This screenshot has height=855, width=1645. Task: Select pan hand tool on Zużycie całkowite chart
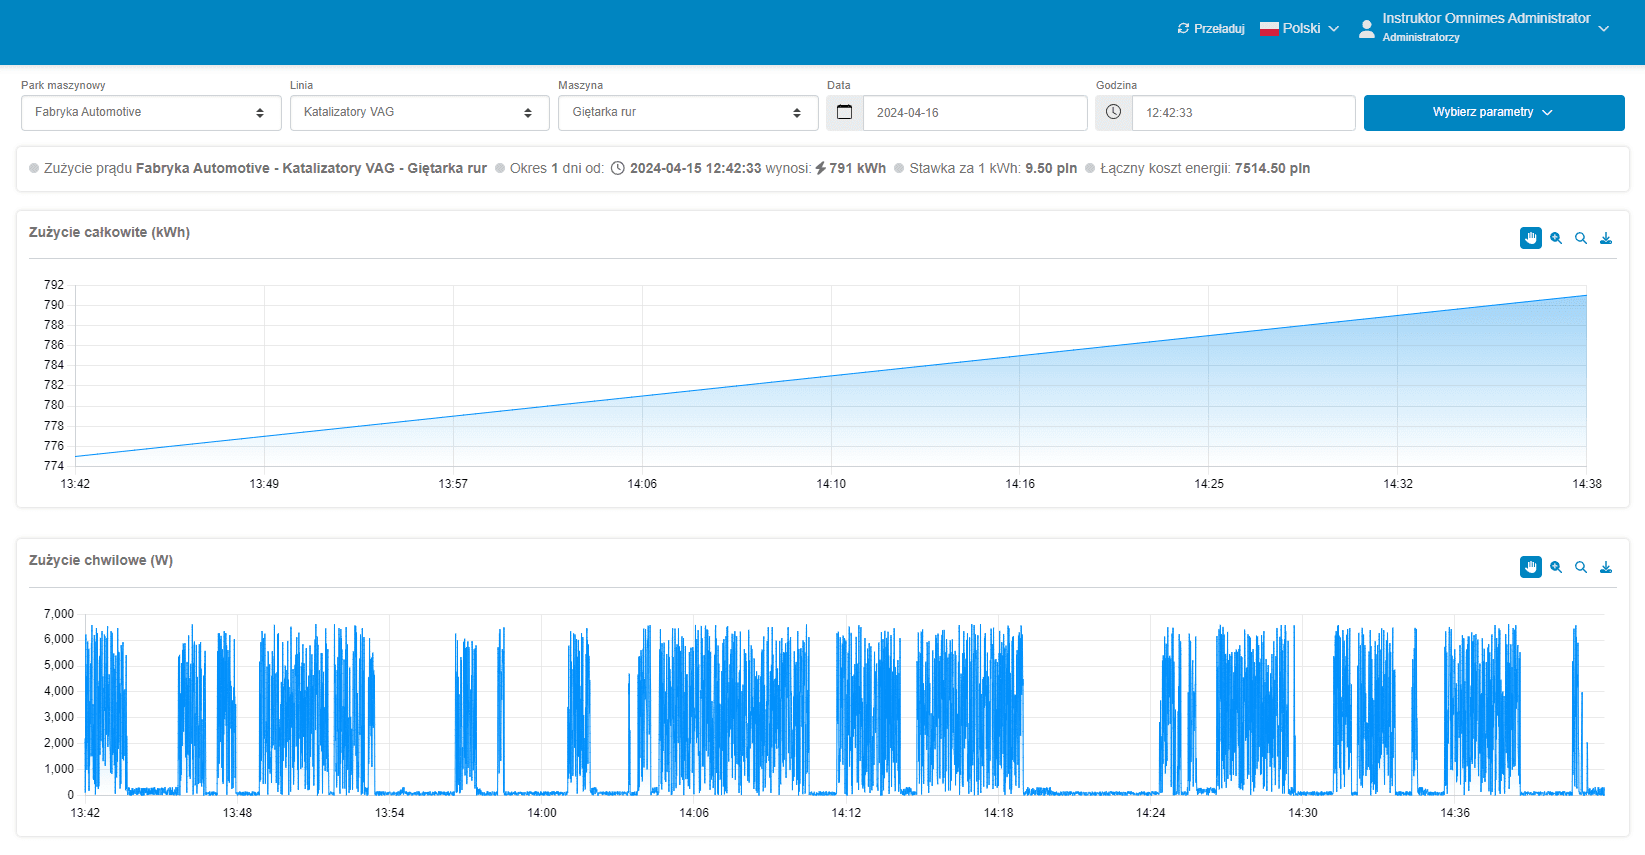pos(1531,238)
